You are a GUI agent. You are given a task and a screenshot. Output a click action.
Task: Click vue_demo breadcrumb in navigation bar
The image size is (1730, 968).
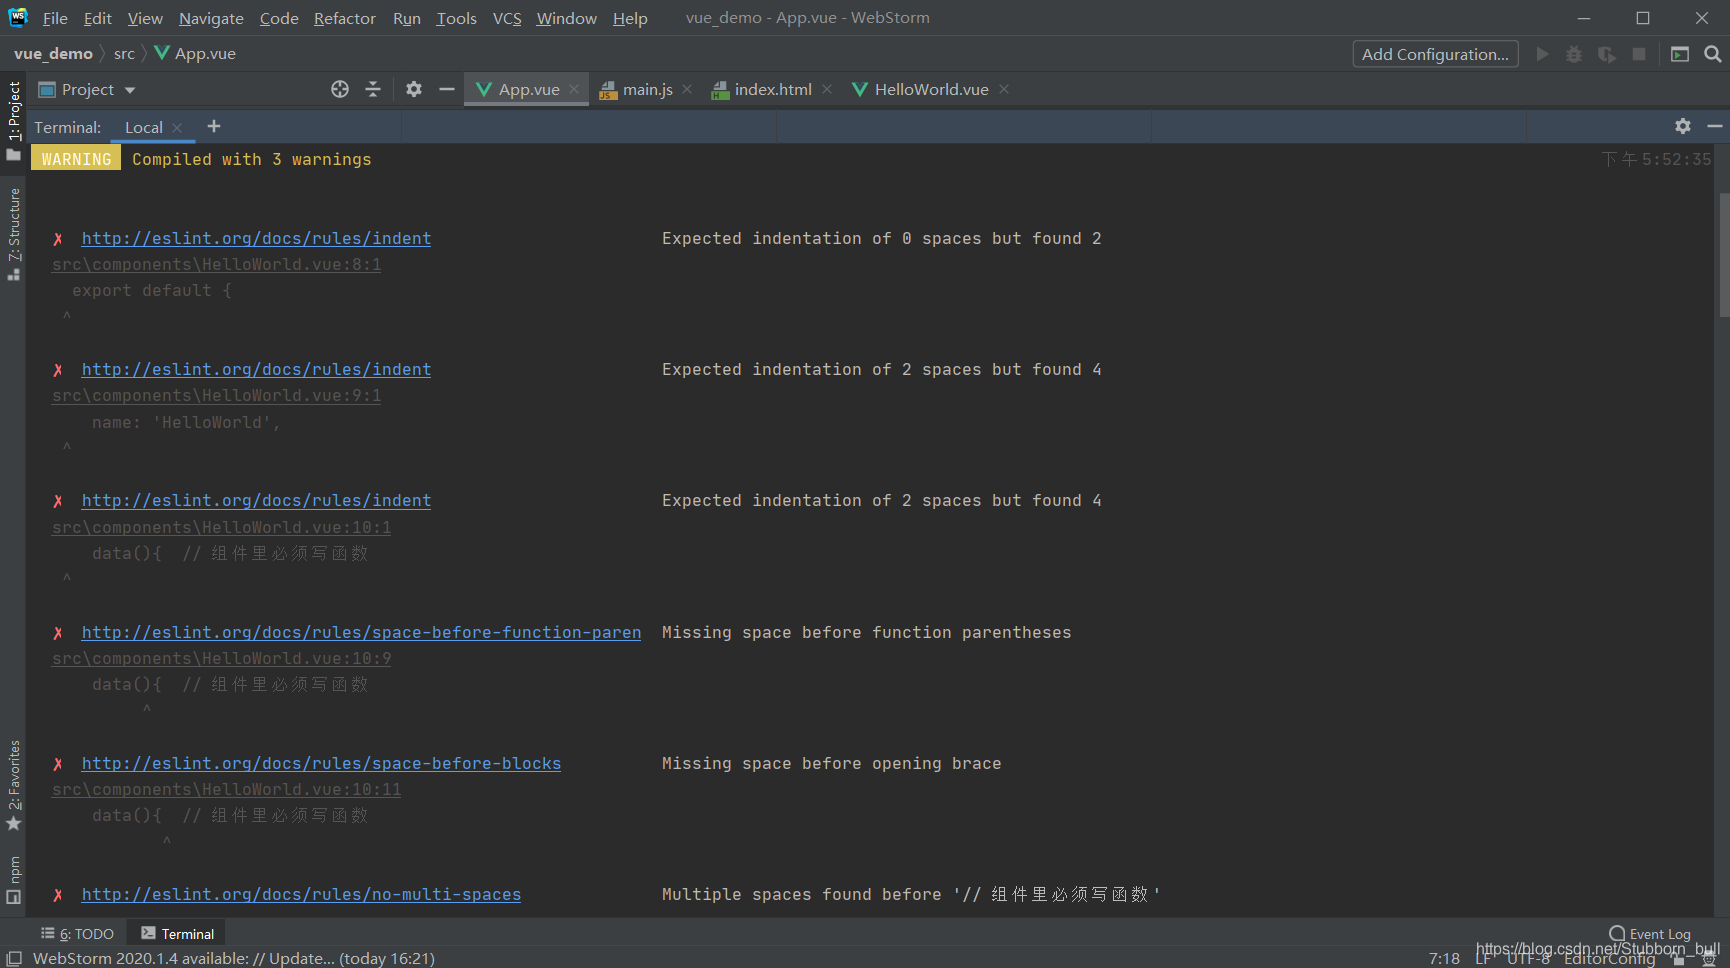point(53,54)
